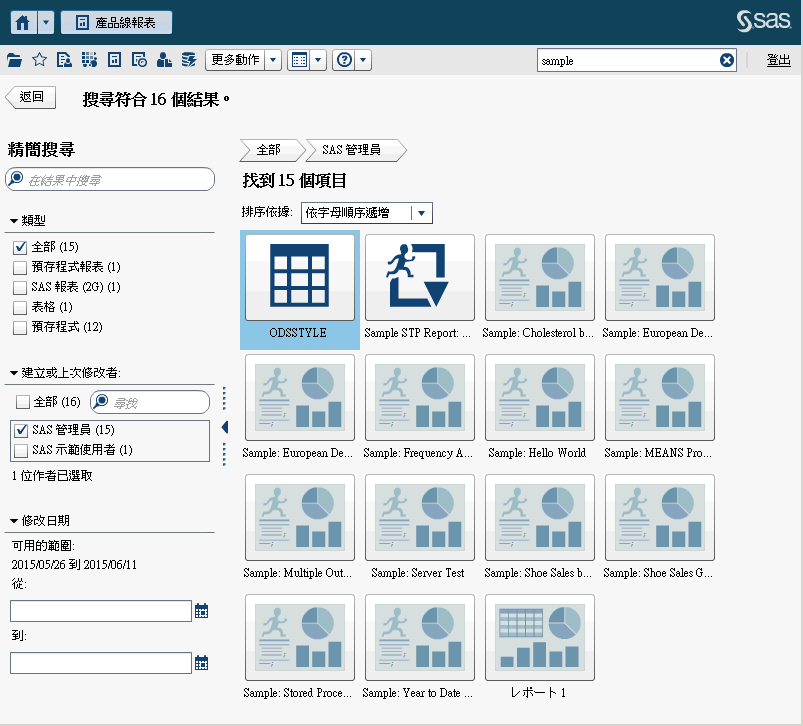Uncheck the SAS 管理員 (15) author filter

point(20,430)
